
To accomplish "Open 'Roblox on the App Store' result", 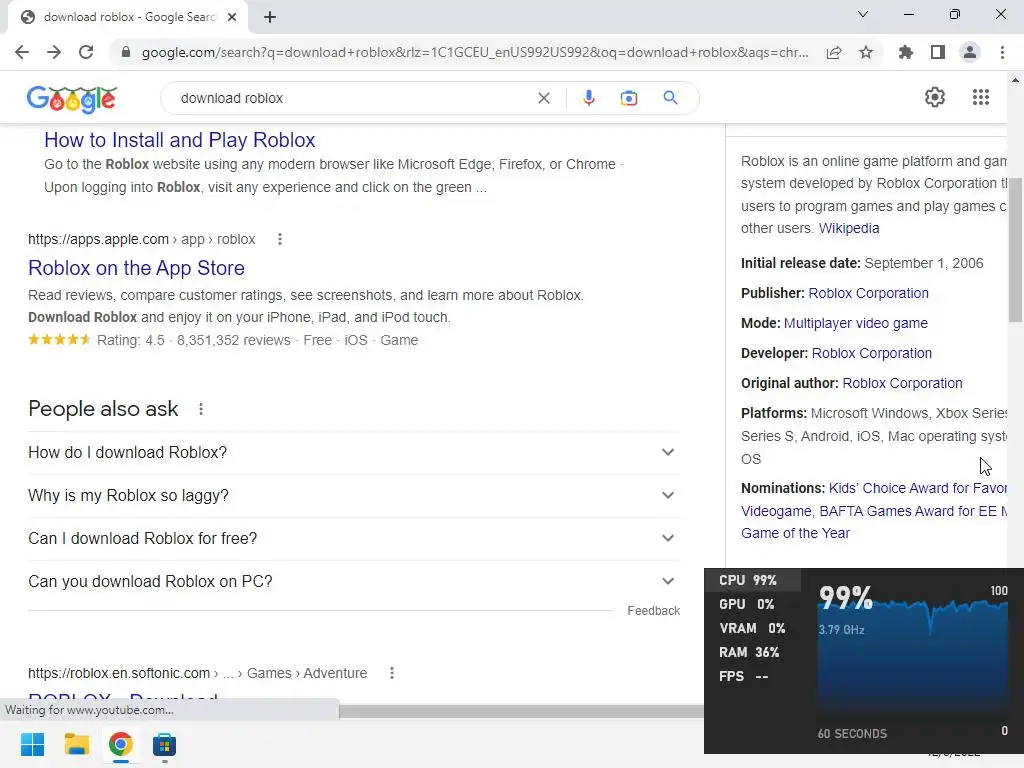I will [136, 268].
